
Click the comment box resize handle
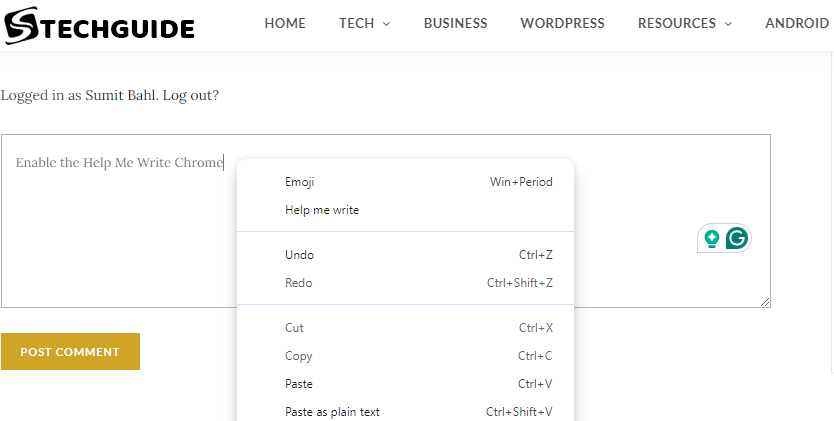[x=765, y=302]
